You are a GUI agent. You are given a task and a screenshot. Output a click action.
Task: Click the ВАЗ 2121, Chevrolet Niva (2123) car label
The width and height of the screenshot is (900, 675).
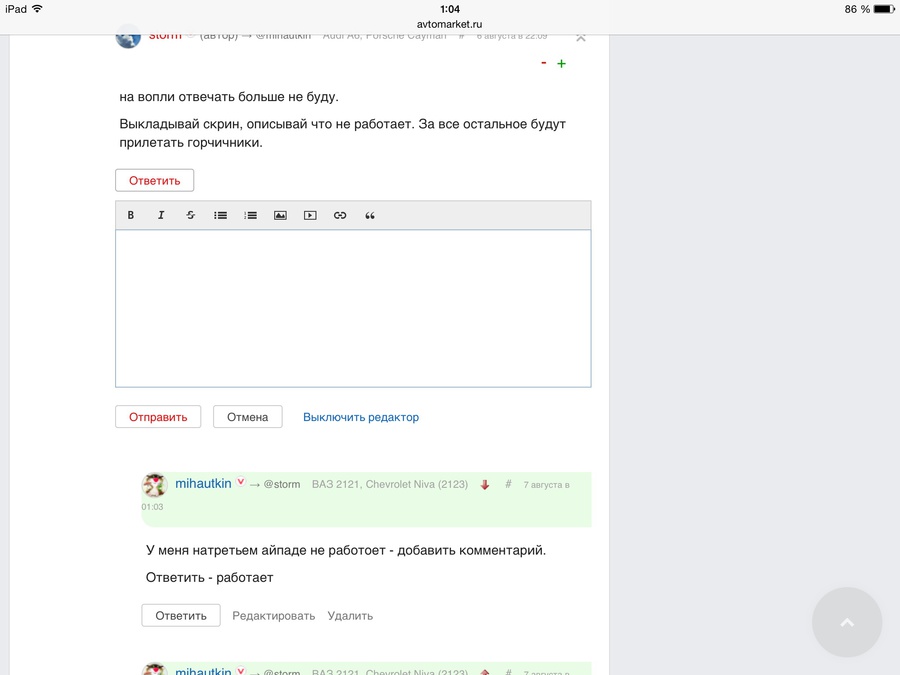click(x=390, y=484)
